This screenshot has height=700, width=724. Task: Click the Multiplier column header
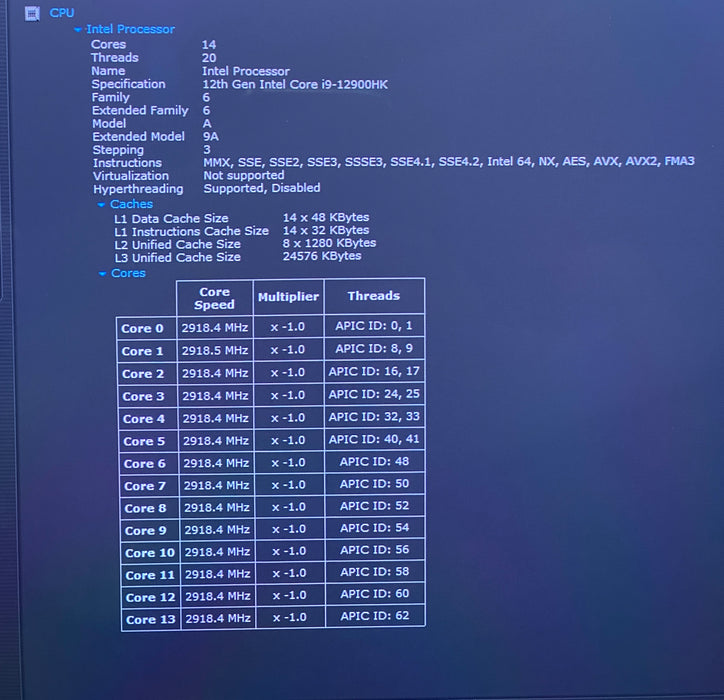289,297
